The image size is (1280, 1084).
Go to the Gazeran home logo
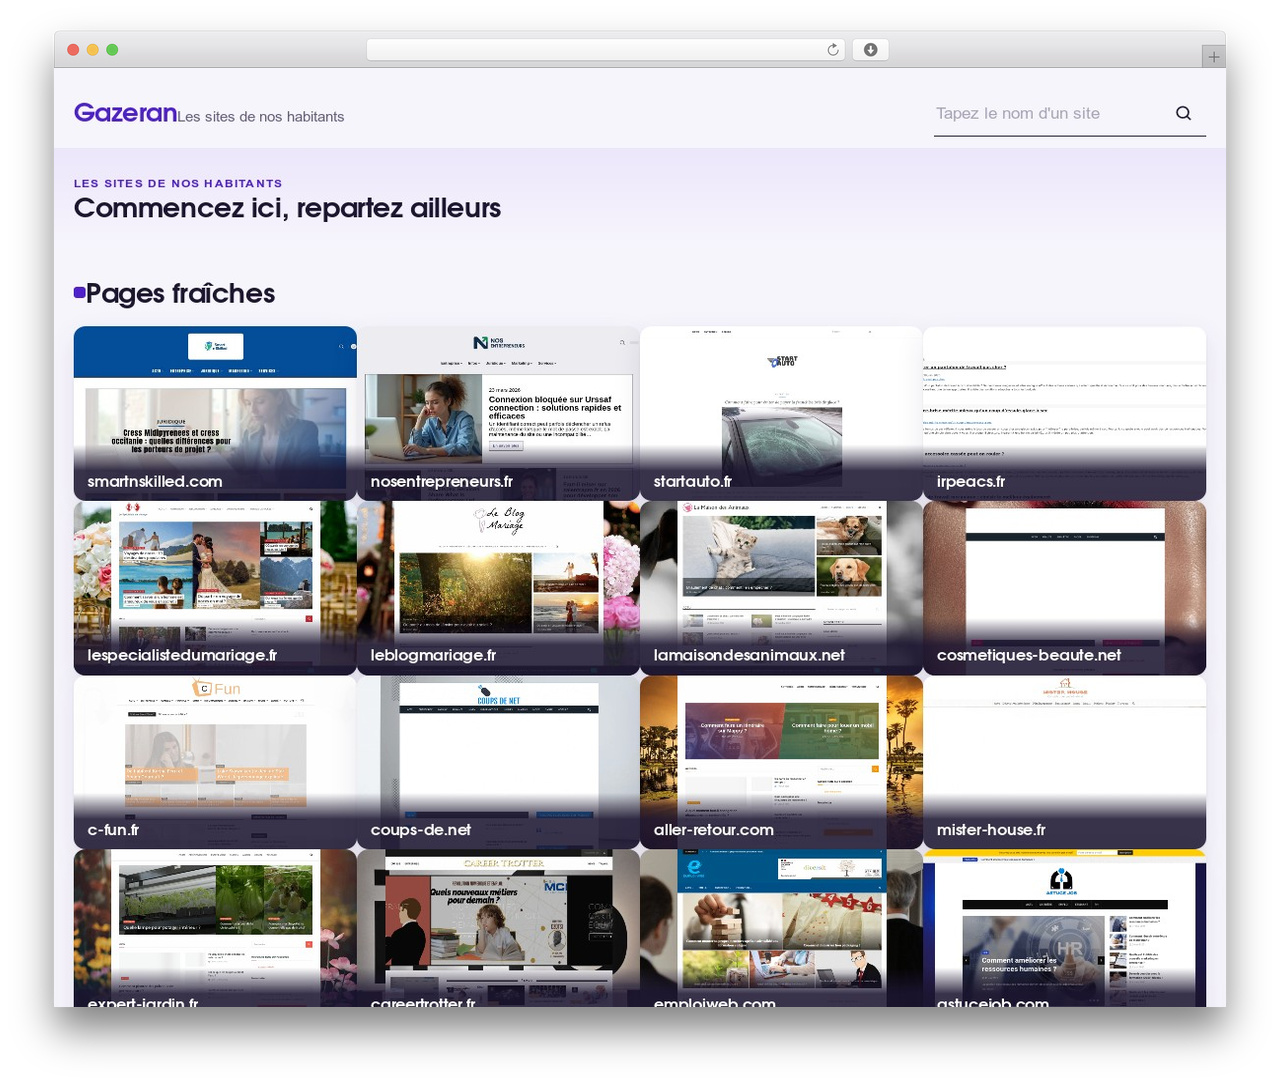point(125,113)
